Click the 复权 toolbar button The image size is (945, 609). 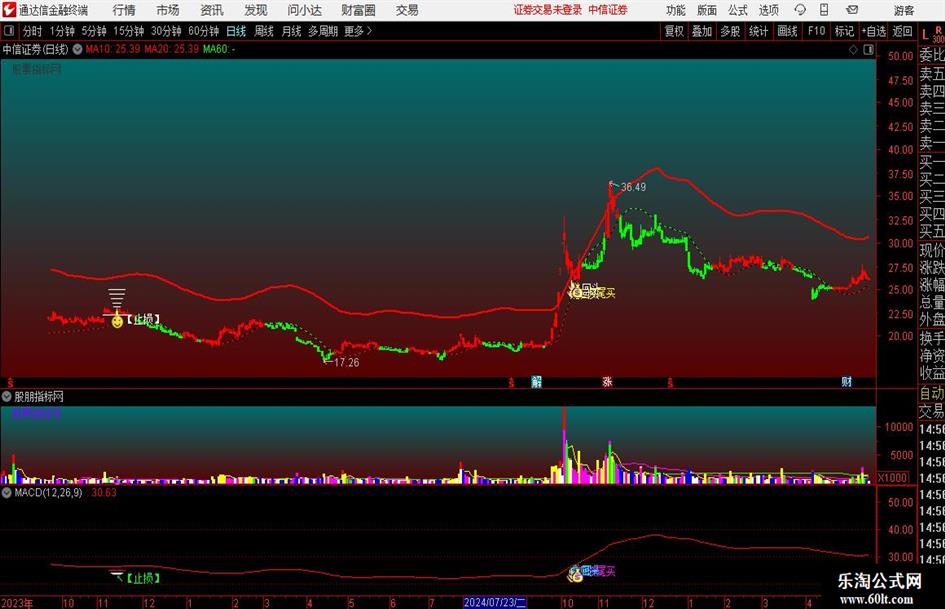tap(674, 31)
